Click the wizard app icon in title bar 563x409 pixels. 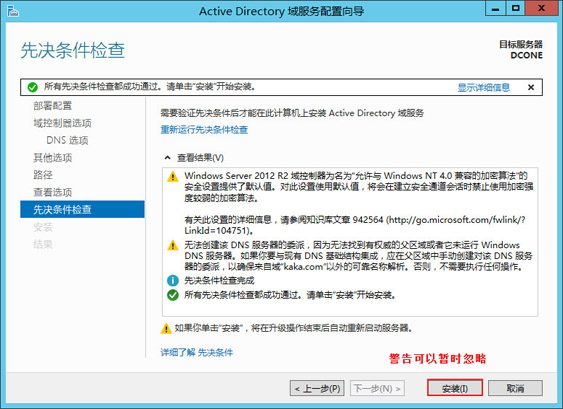(x=13, y=11)
